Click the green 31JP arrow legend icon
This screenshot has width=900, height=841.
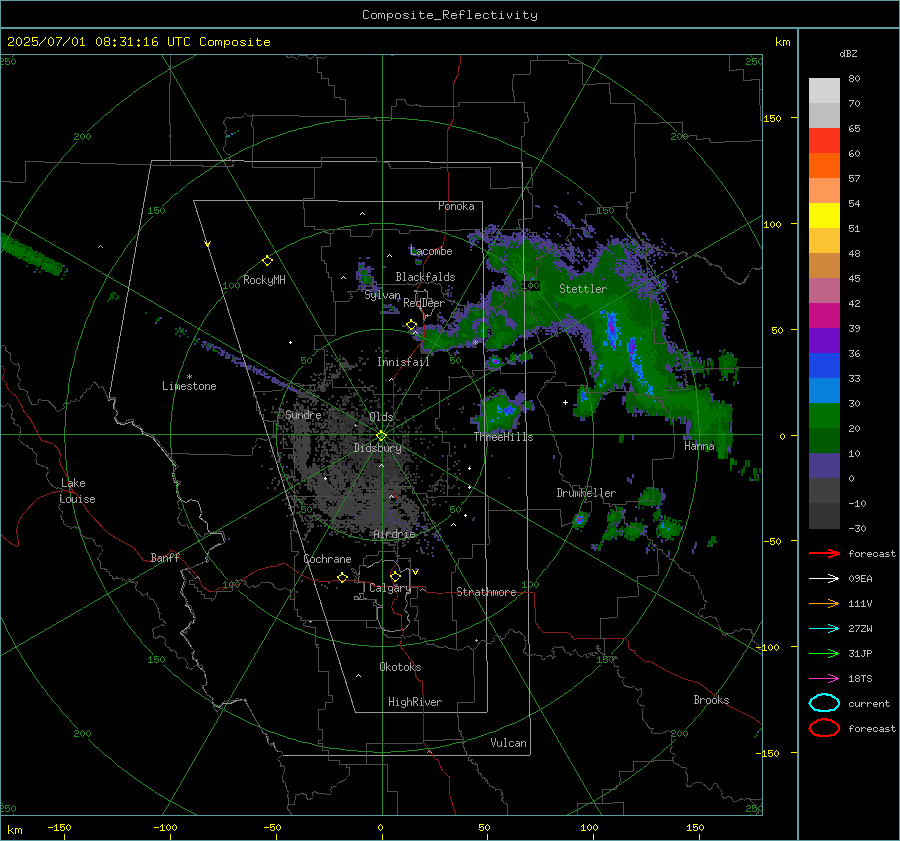824,653
